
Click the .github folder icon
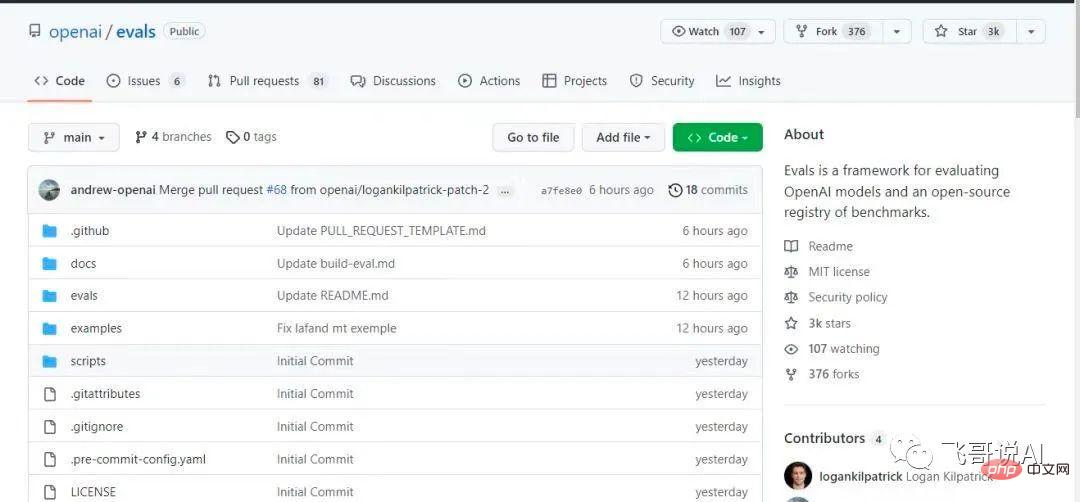(50, 231)
